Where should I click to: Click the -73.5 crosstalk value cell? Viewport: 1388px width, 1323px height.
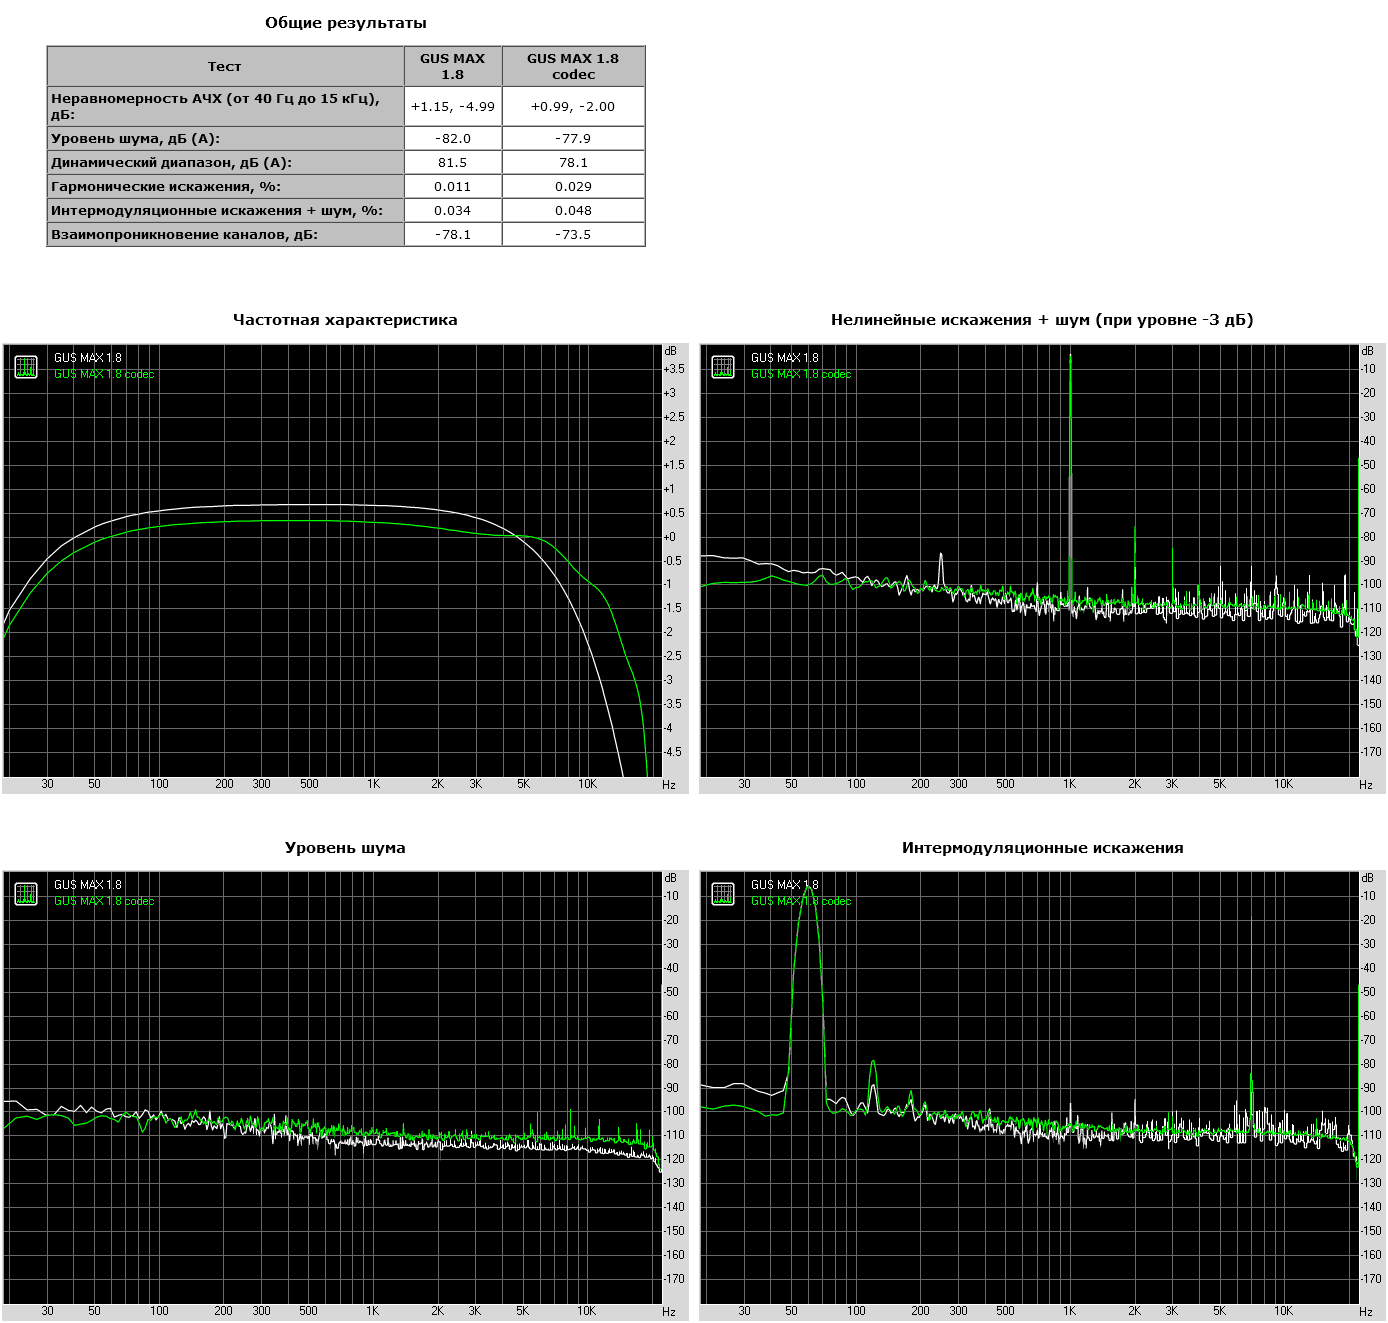click(x=573, y=234)
